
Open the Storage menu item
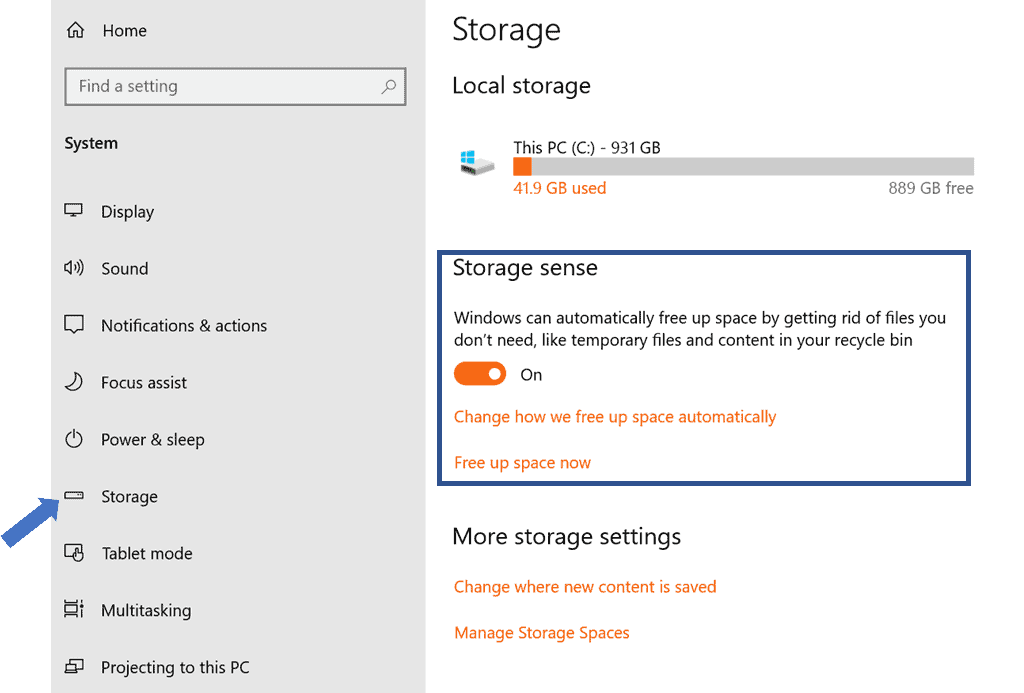(129, 497)
